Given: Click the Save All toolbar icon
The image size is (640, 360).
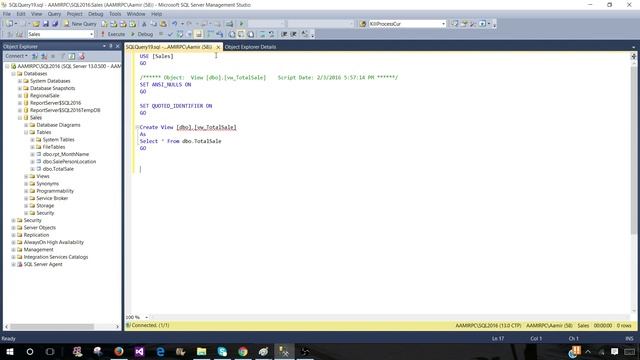Looking at the screenshot, I should tap(55, 24).
